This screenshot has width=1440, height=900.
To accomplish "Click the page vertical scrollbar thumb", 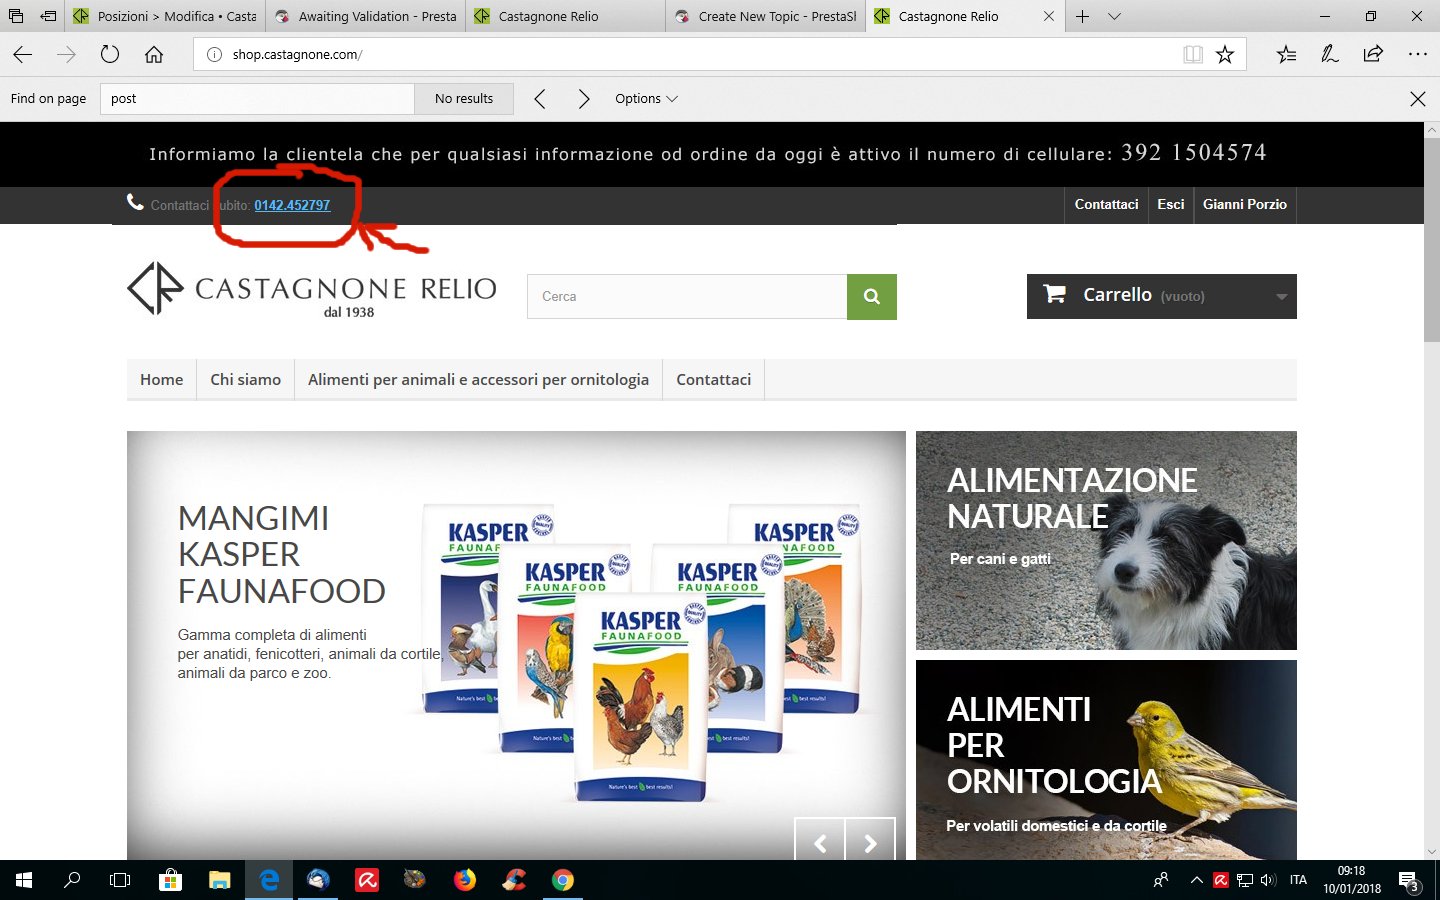I will 1432,240.
